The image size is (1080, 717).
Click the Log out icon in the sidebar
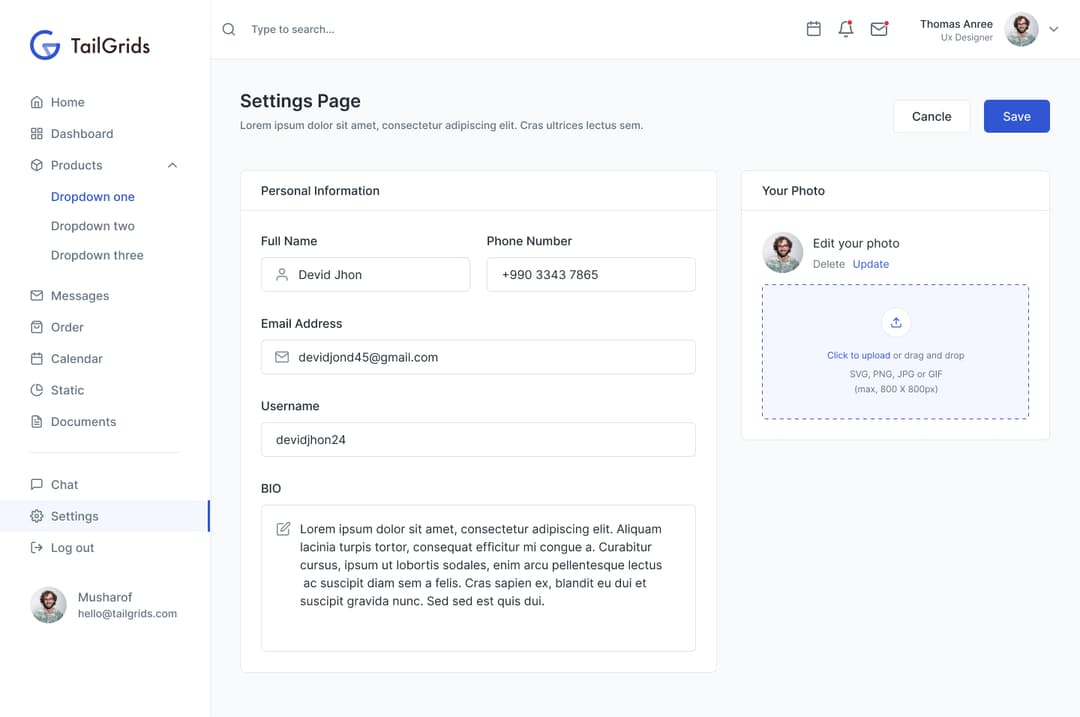[x=35, y=547]
